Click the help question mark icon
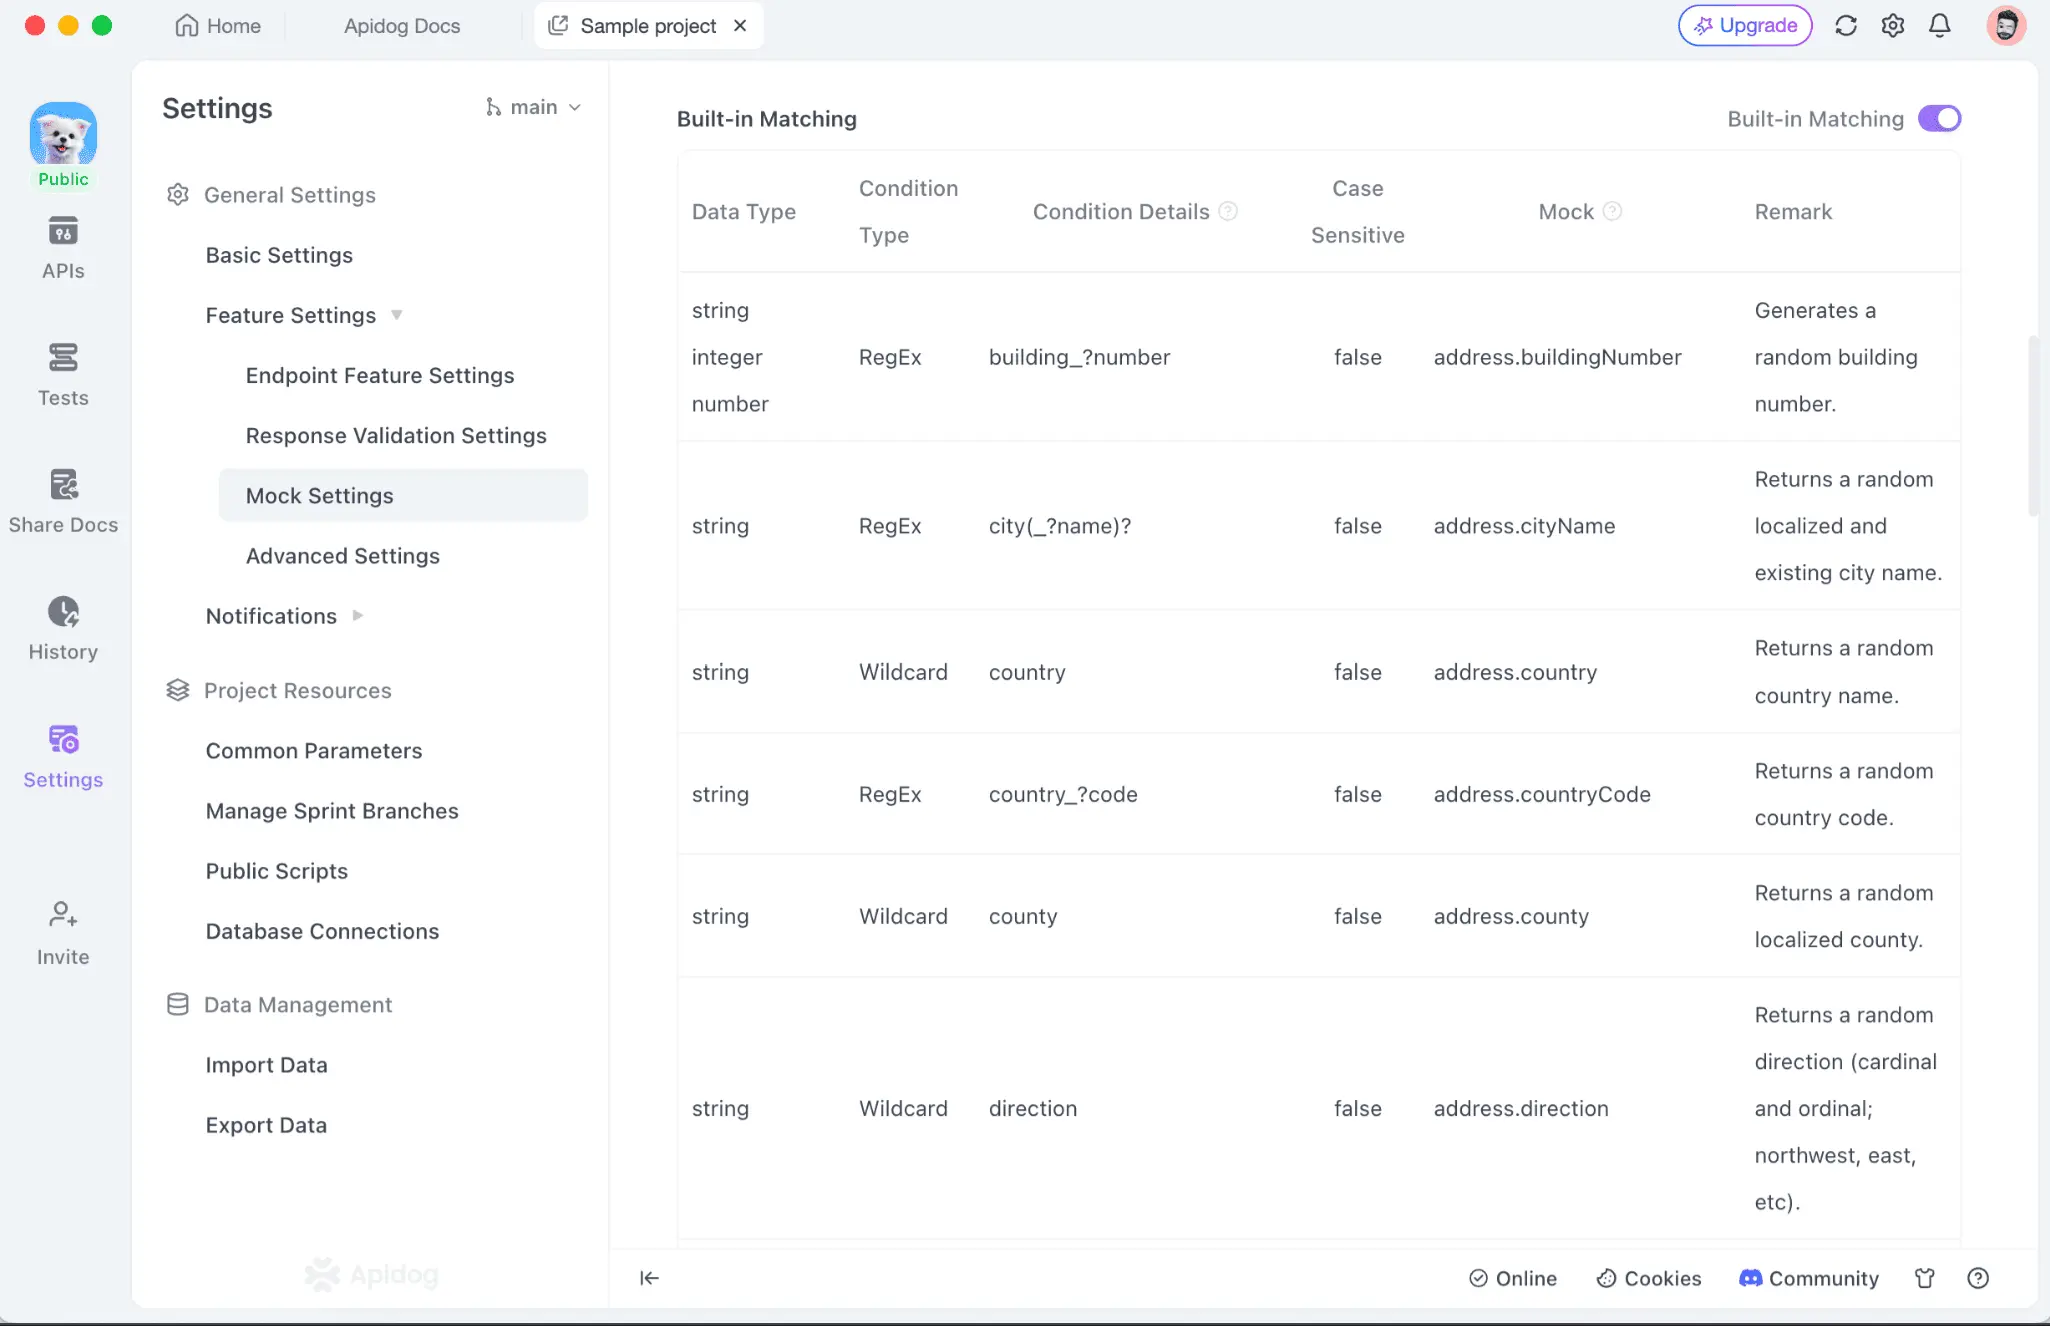2050x1326 pixels. (1977, 1278)
